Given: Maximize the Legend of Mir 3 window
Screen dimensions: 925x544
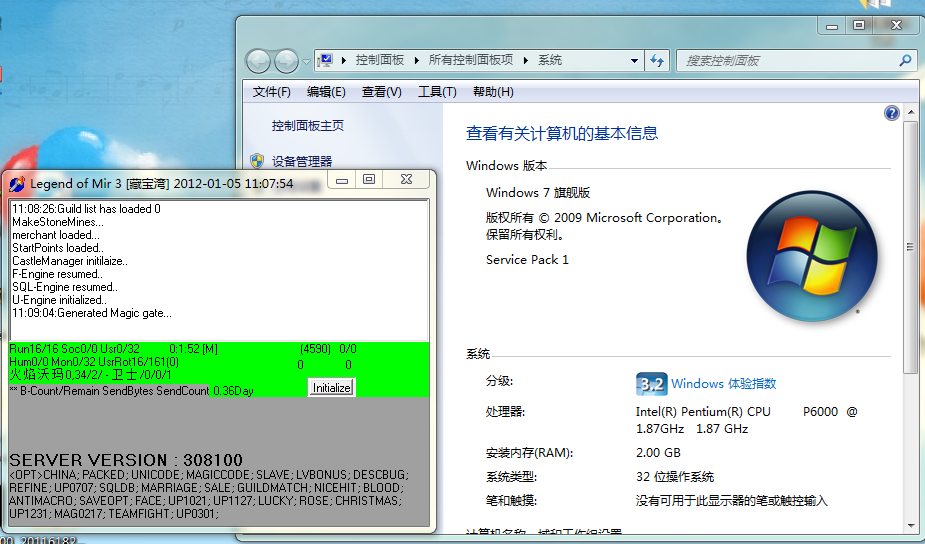Looking at the screenshot, I should 369,179.
